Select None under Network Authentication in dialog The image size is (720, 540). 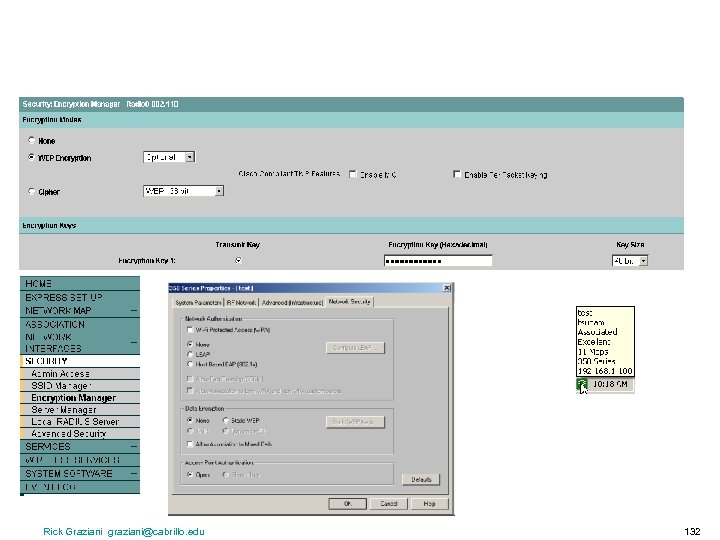click(190, 344)
